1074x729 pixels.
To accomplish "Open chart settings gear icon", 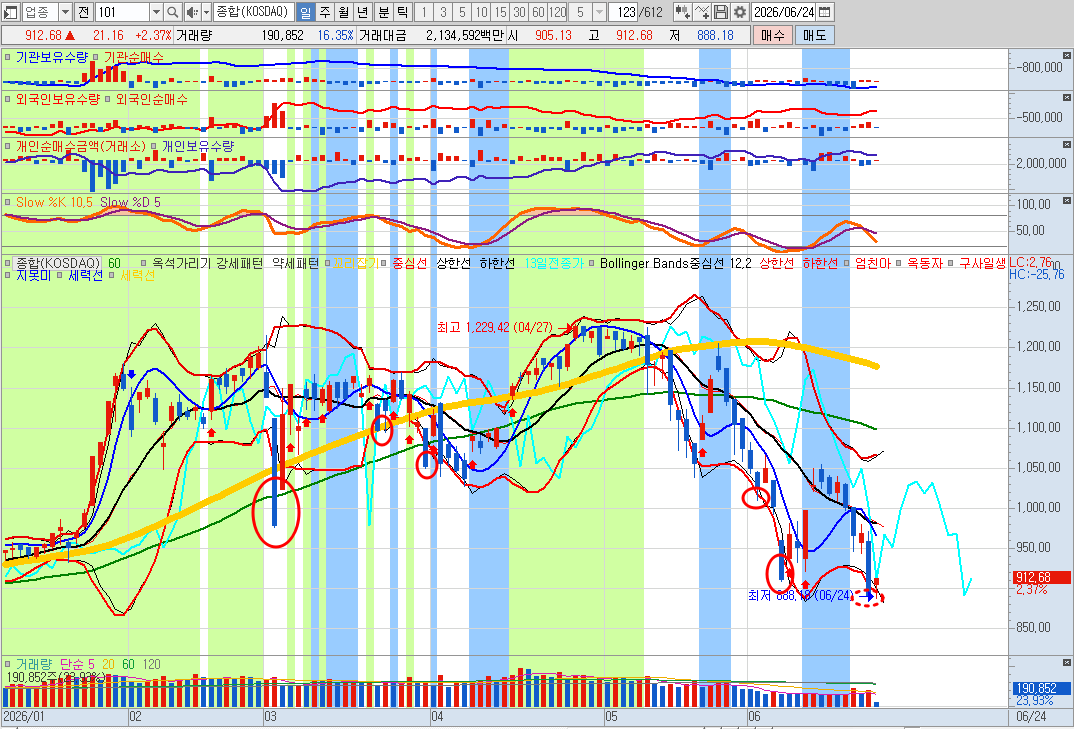I will [740, 12].
